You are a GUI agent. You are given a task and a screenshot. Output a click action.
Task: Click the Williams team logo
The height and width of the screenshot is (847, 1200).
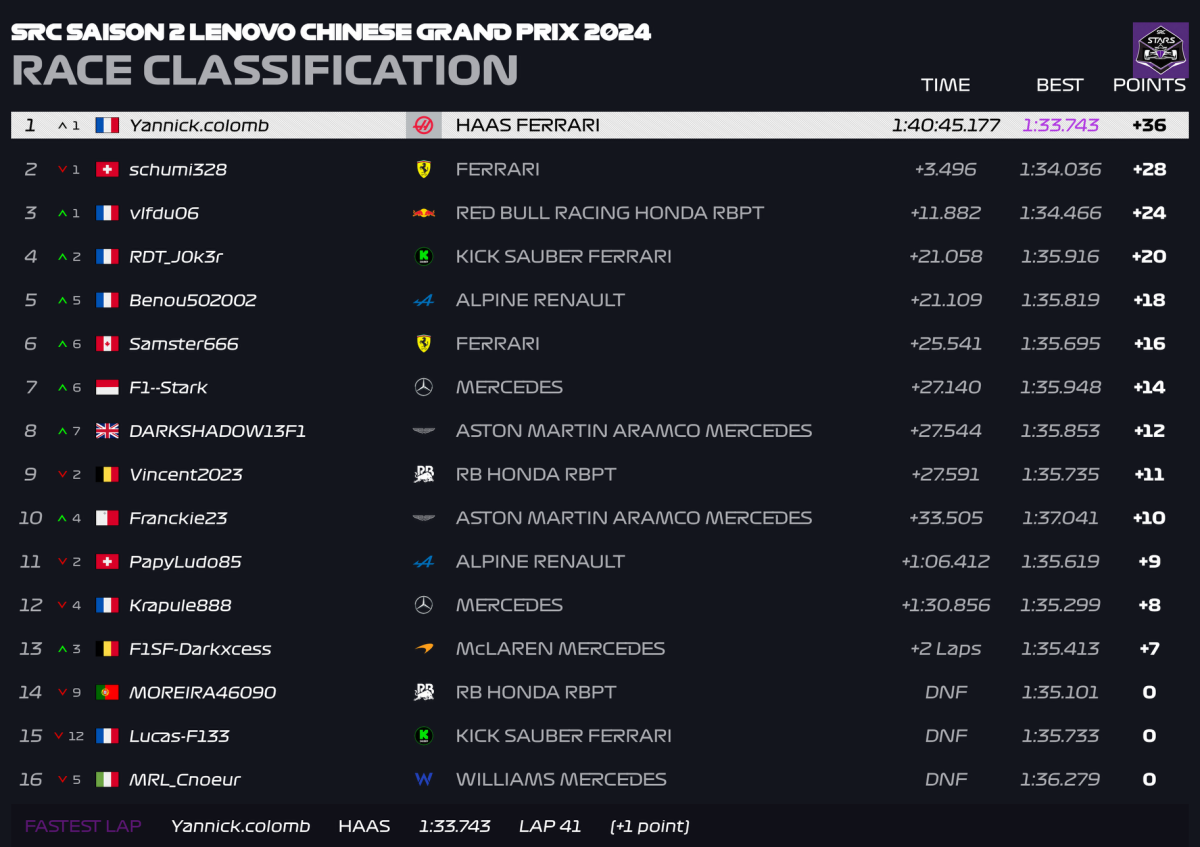(x=423, y=779)
